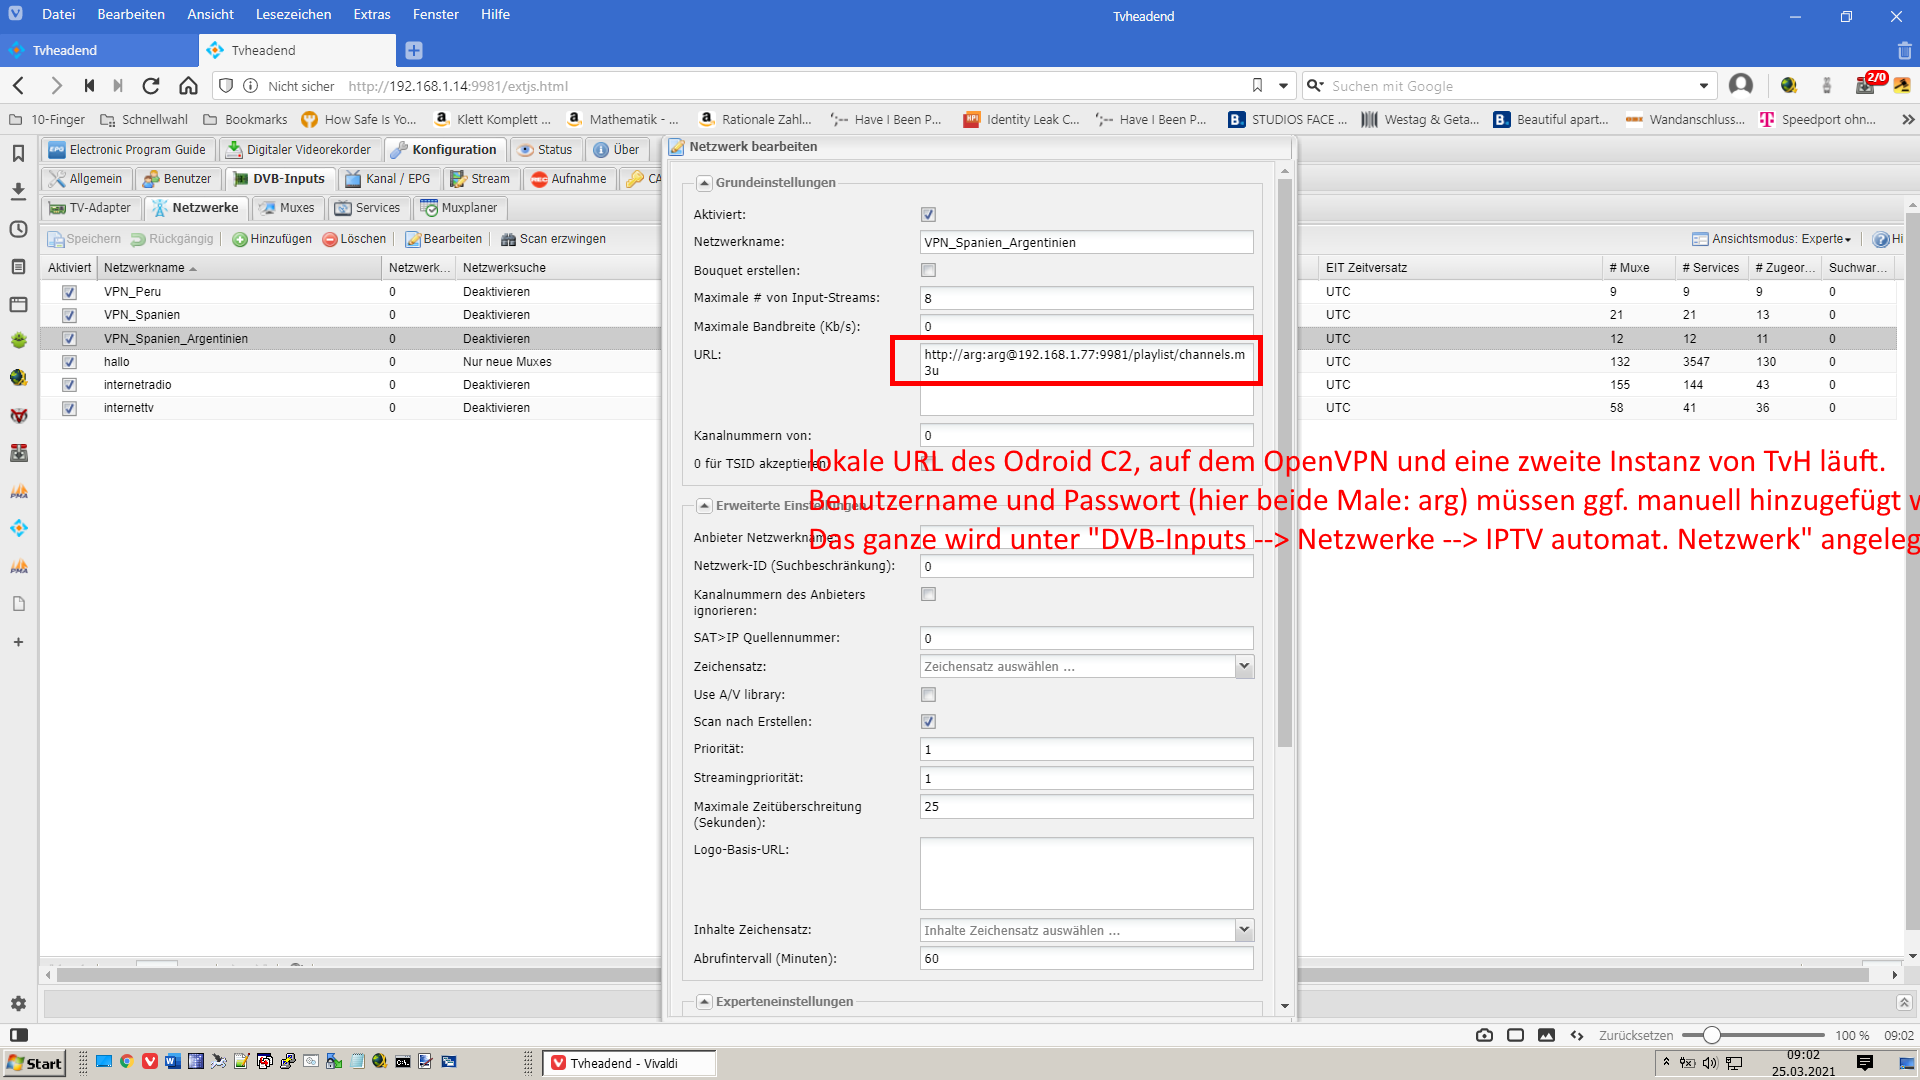Image resolution: width=1920 pixels, height=1080 pixels.
Task: Open the user profile icon
Action: pyautogui.click(x=1741, y=86)
